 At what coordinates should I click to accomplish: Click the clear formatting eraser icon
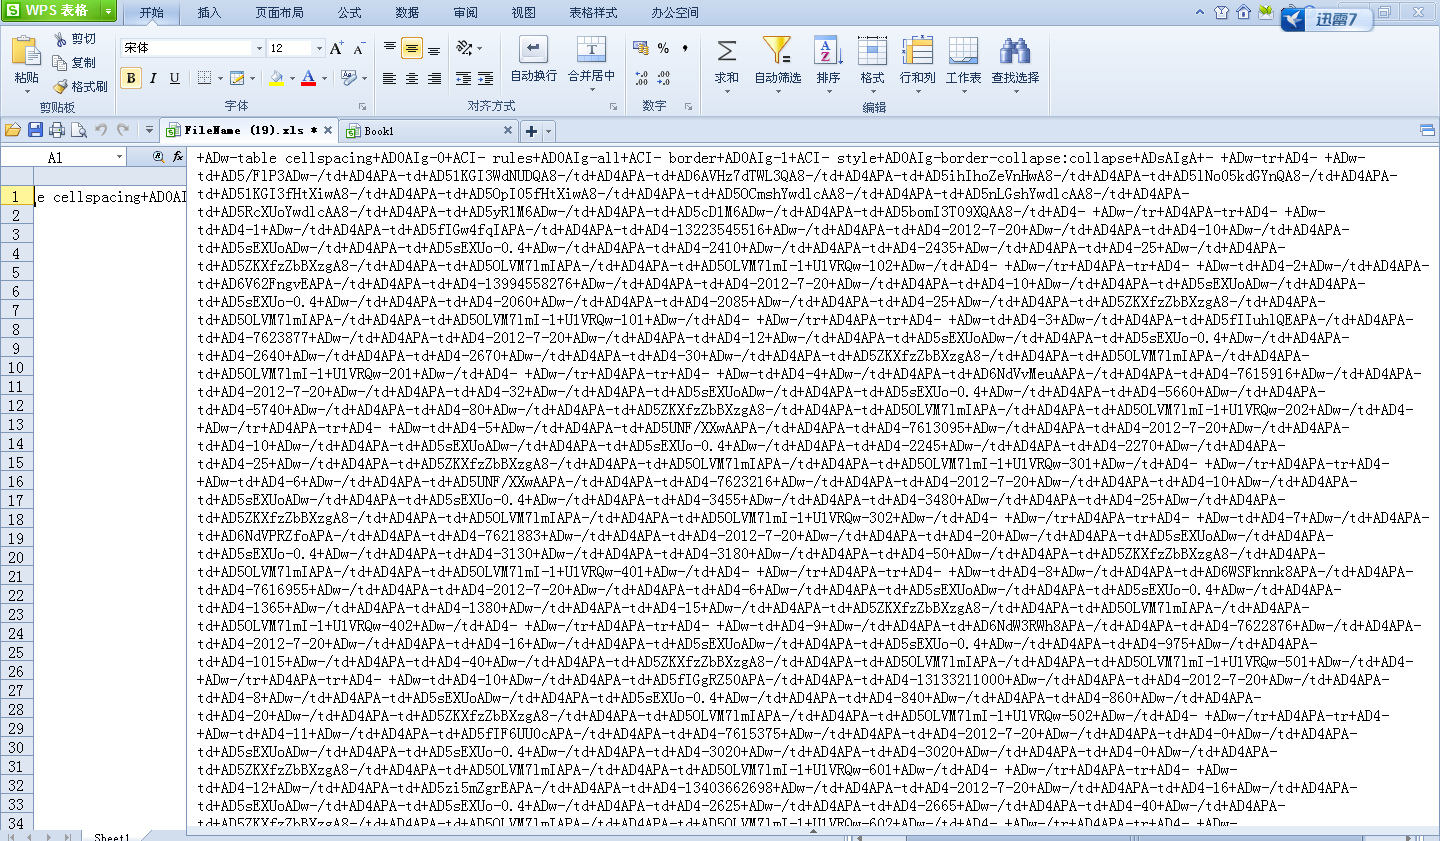pos(348,78)
